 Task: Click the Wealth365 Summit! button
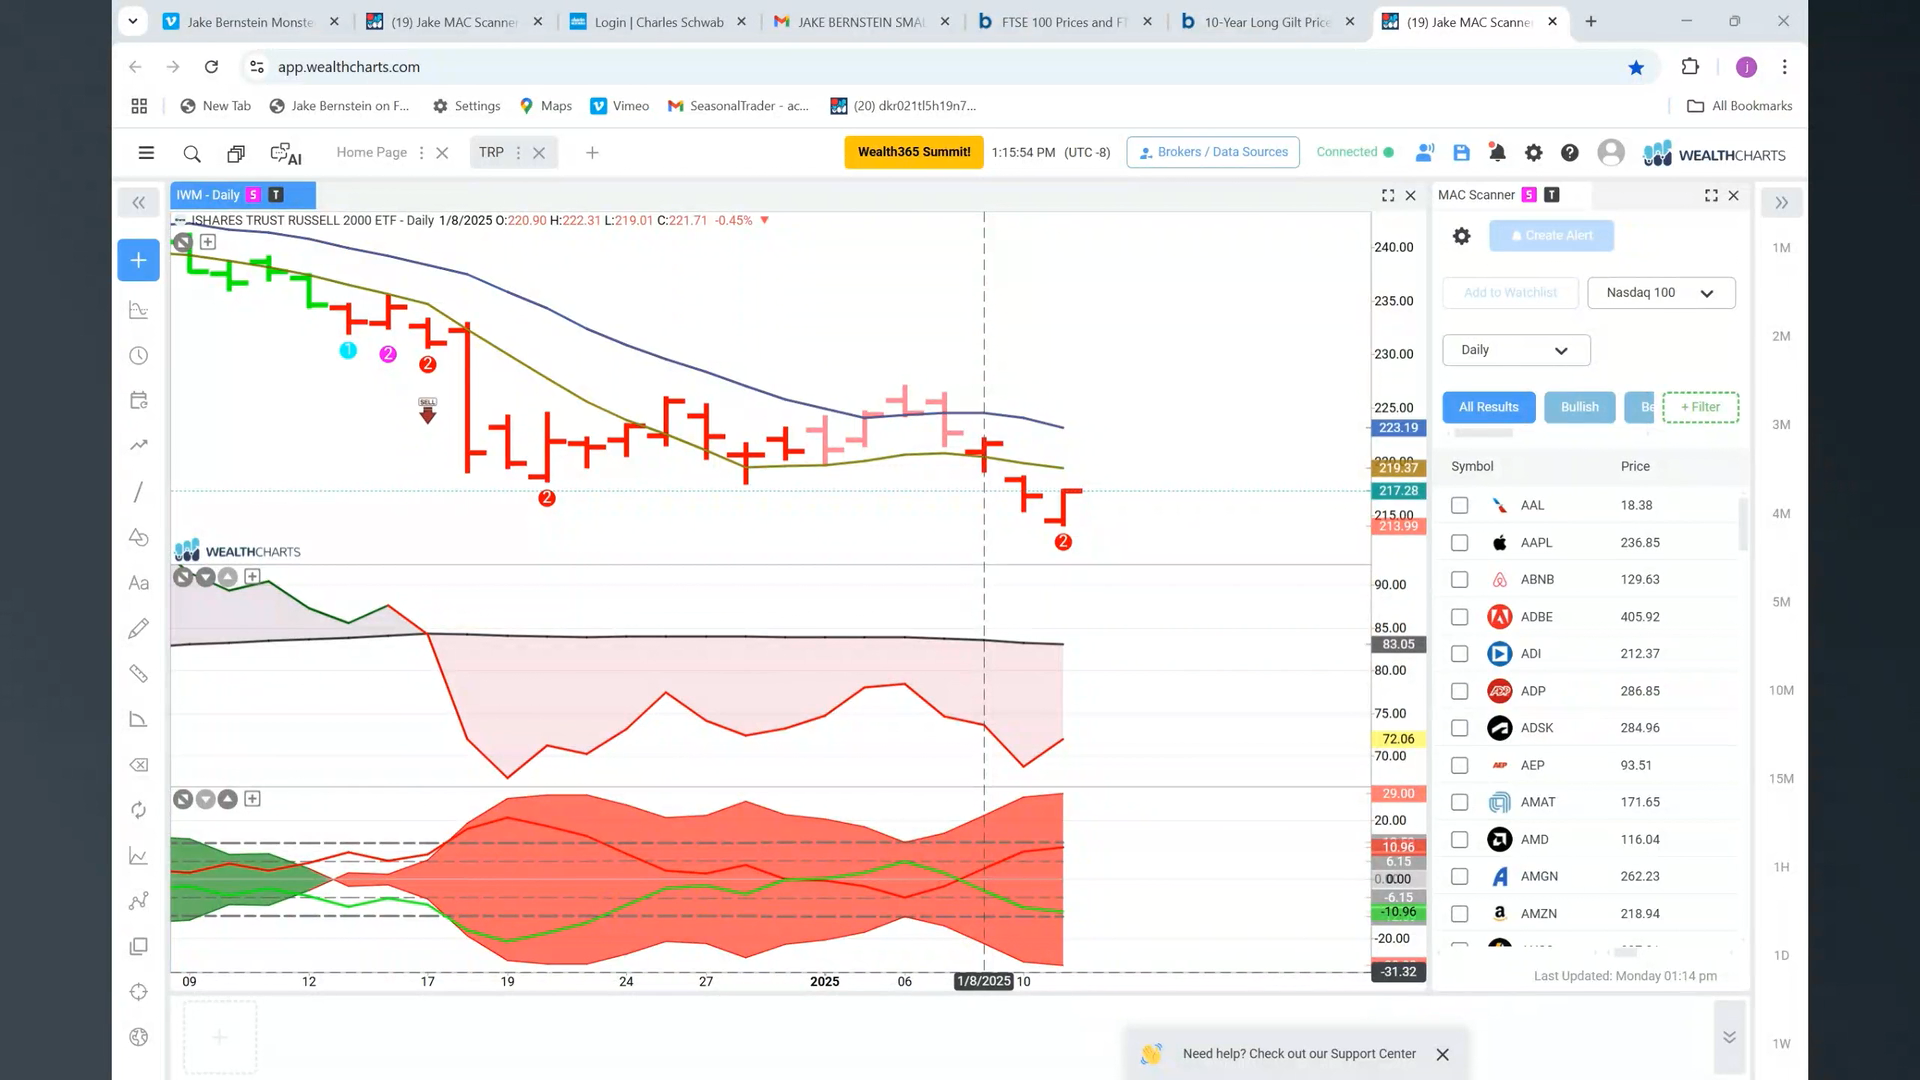coord(914,152)
